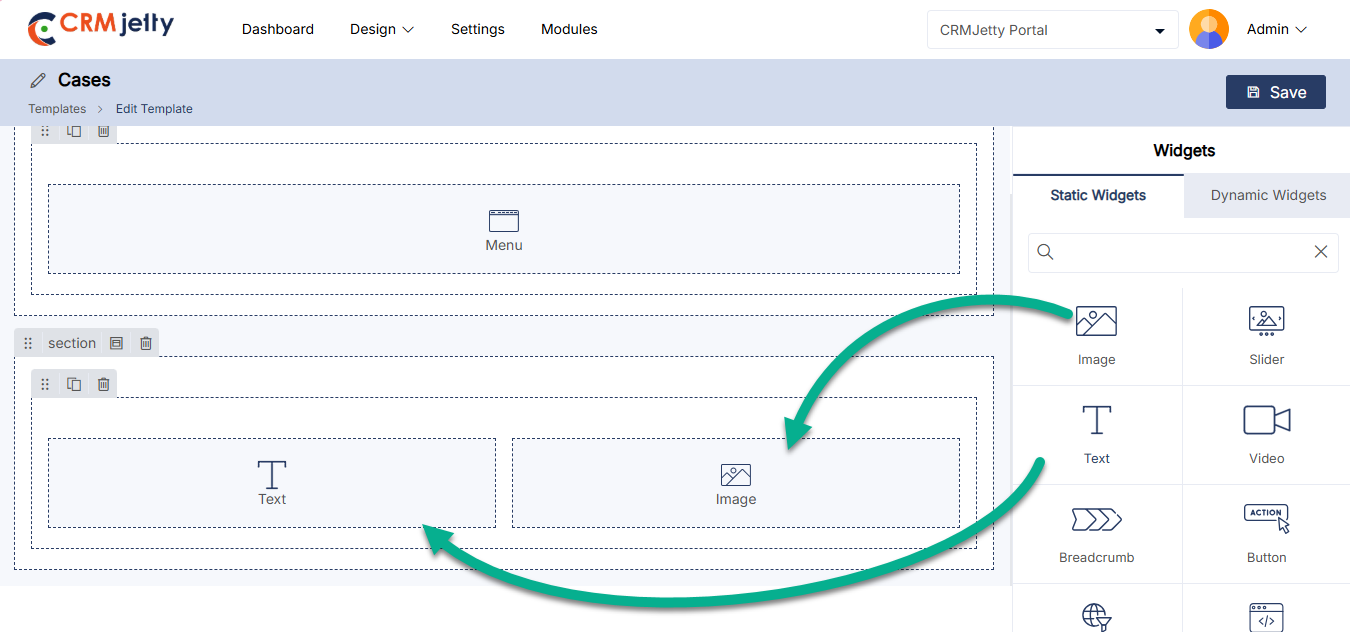Viewport: 1350px width, 632px height.
Task: Clear the widget search with X icon
Action: [1320, 252]
